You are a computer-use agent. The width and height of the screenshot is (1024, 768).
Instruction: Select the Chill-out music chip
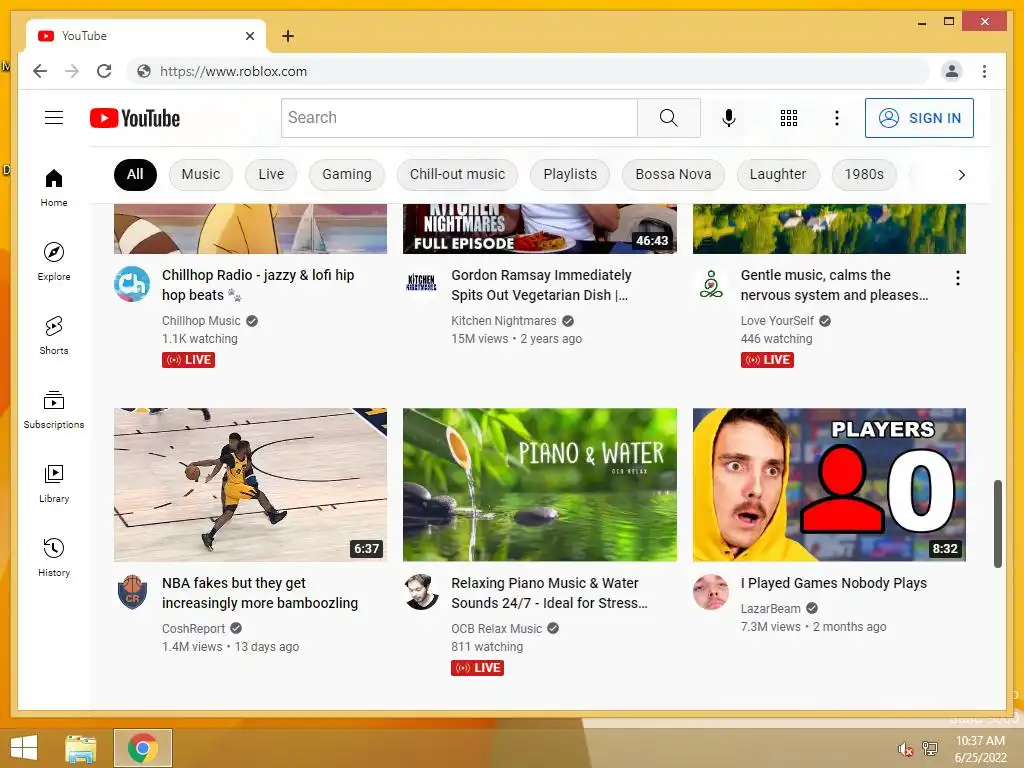click(x=457, y=174)
